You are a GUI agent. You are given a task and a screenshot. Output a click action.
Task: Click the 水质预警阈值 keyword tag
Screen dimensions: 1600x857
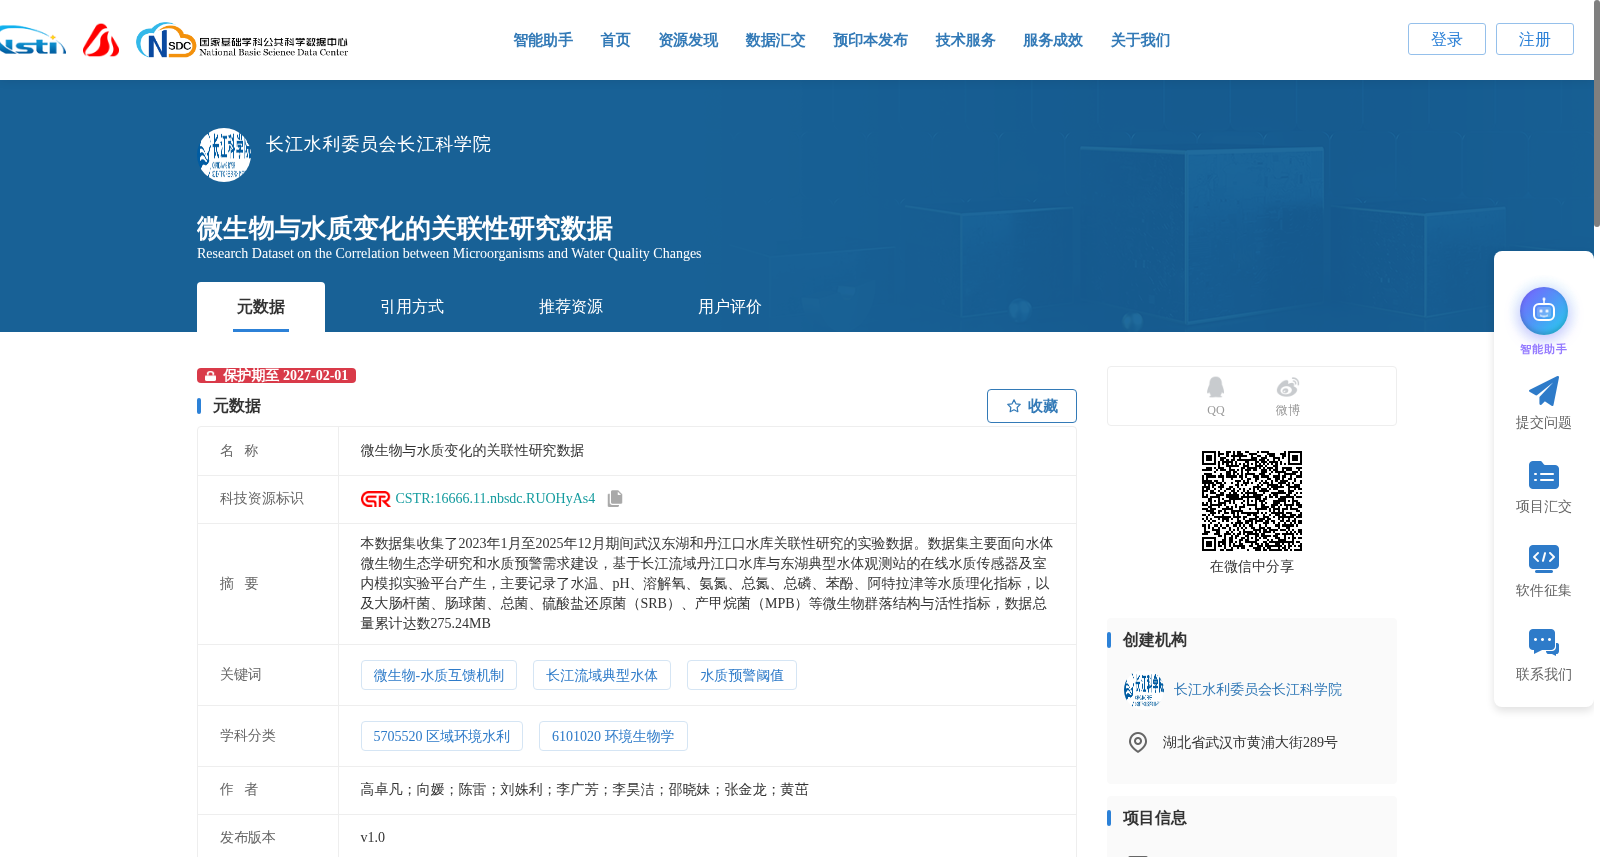(742, 675)
